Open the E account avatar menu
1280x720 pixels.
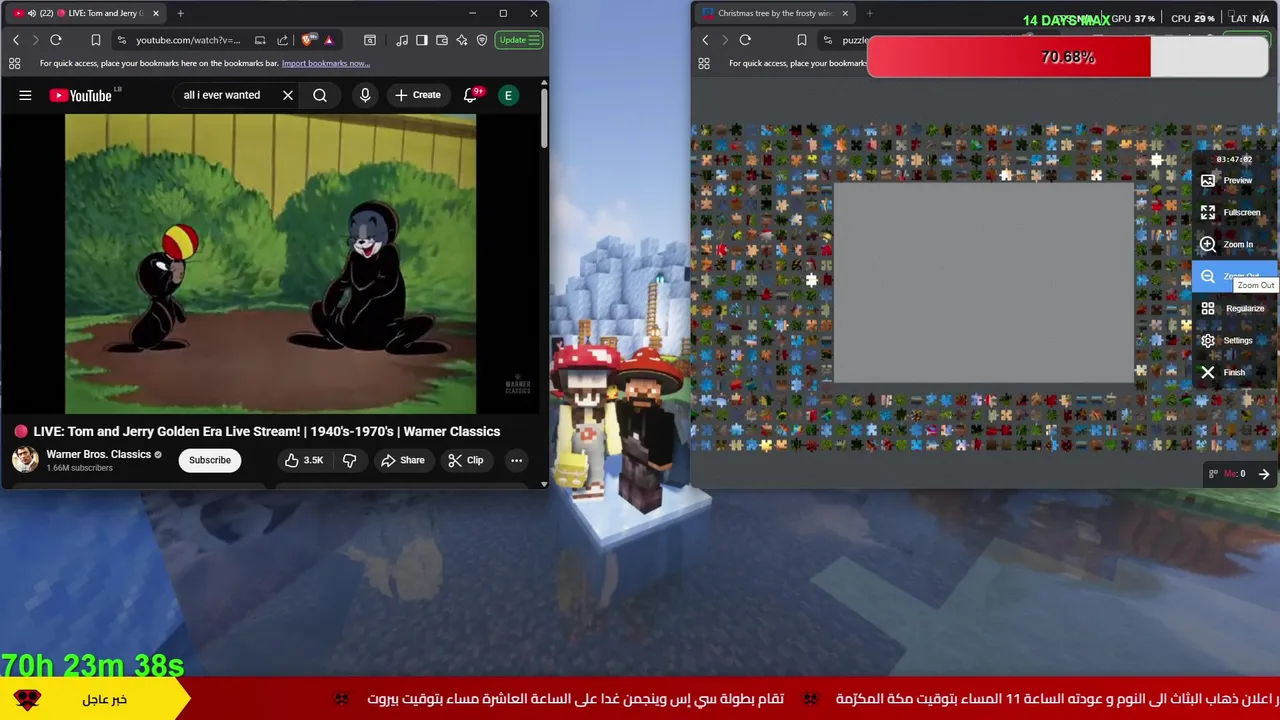tap(508, 95)
